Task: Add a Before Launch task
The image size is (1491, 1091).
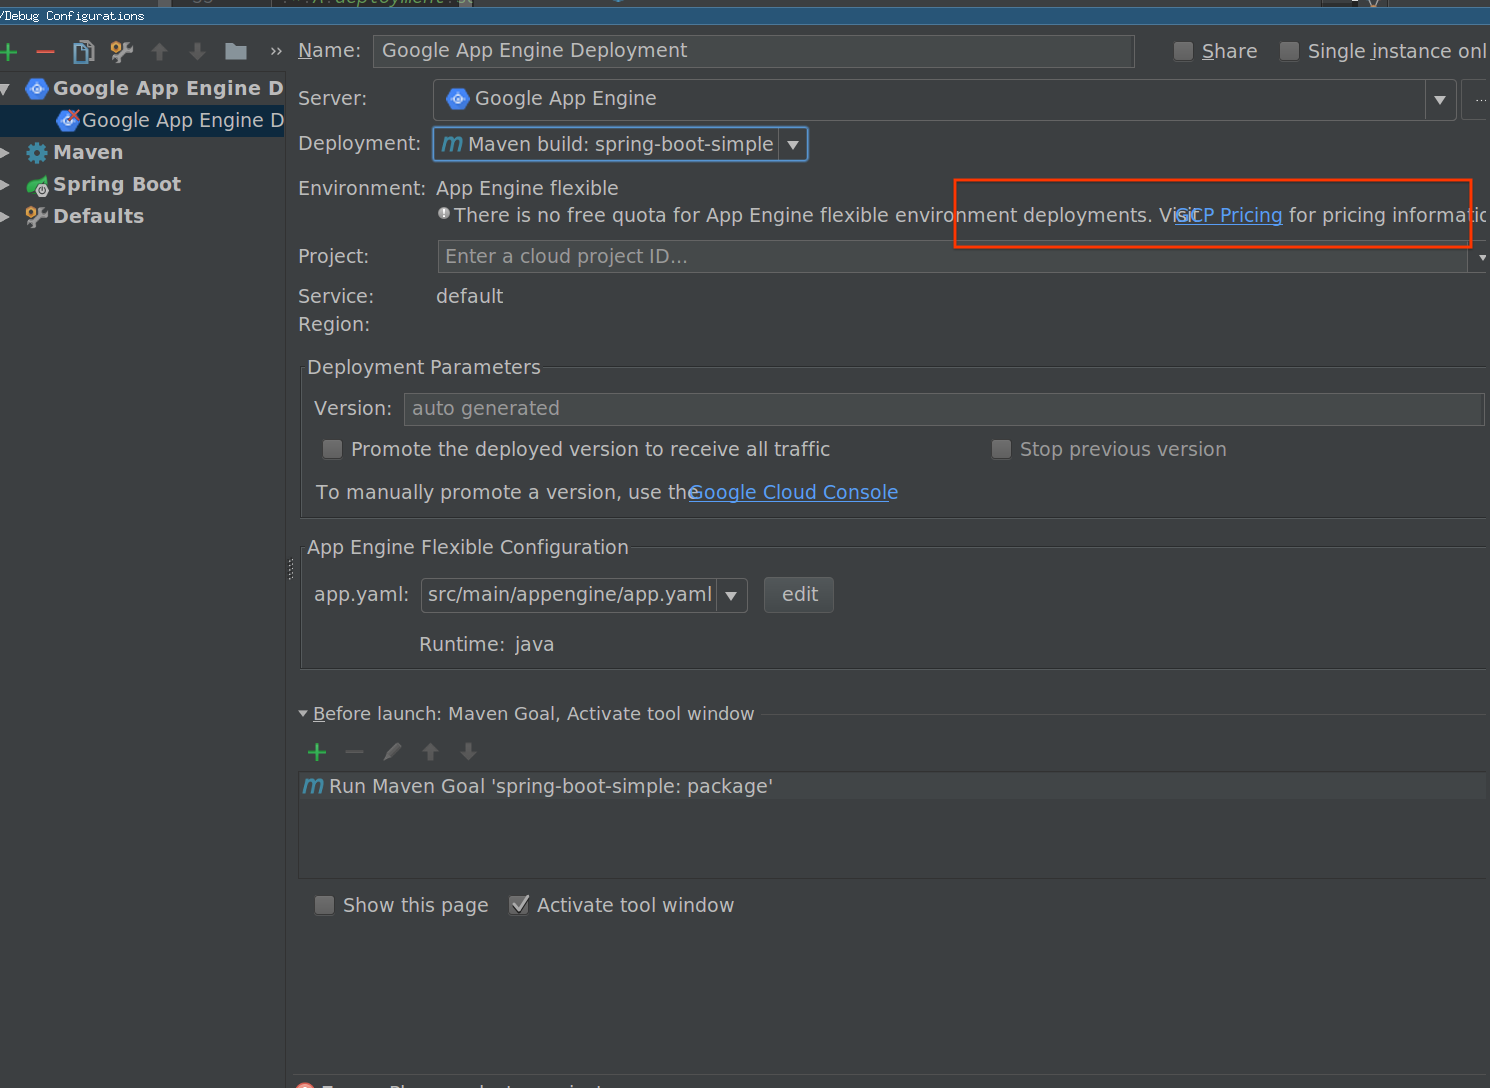Action: pos(317,752)
